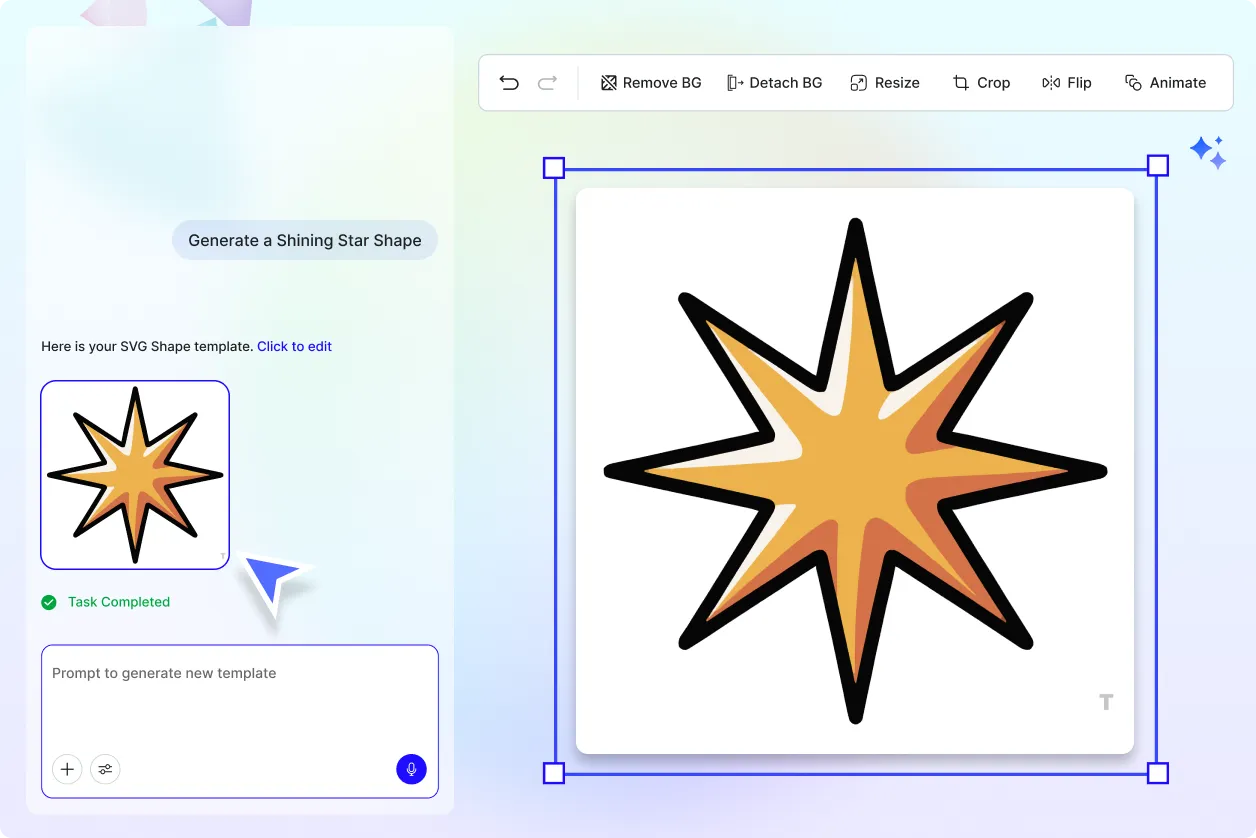The height and width of the screenshot is (838, 1256).
Task: Click the green Task Completed checkmark icon
Action: (49, 602)
